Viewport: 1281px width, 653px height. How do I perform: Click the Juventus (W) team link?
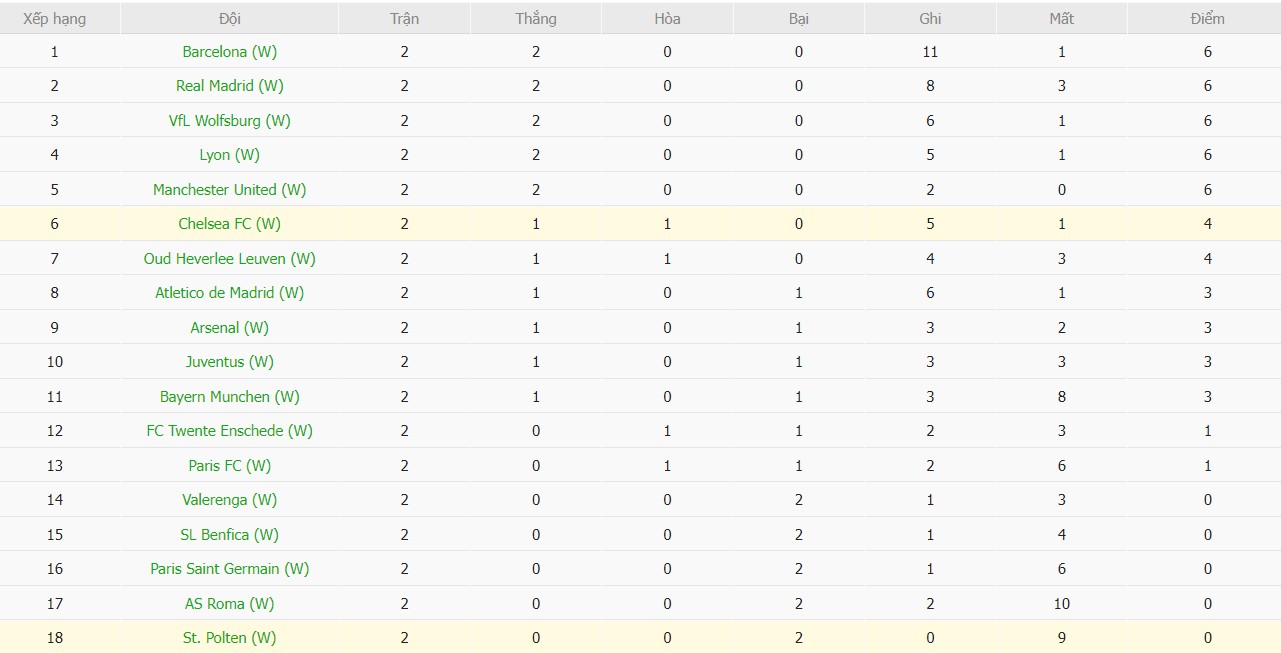click(229, 362)
